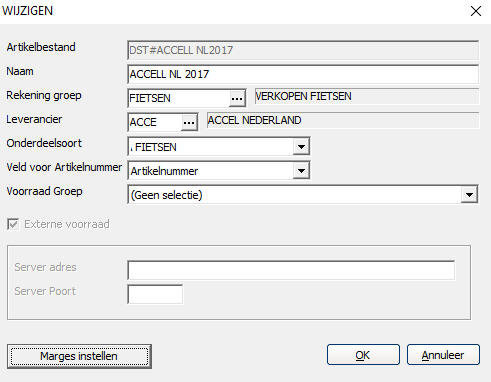Click the Marges instellen button
Image resolution: width=491 pixels, height=382 pixels.
tap(79, 356)
